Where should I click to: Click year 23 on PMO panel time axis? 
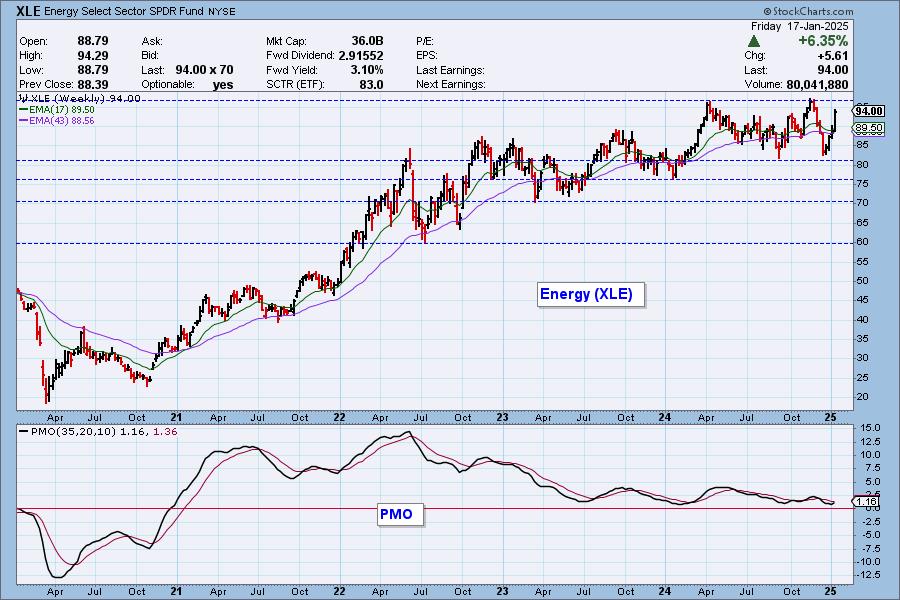tap(502, 591)
